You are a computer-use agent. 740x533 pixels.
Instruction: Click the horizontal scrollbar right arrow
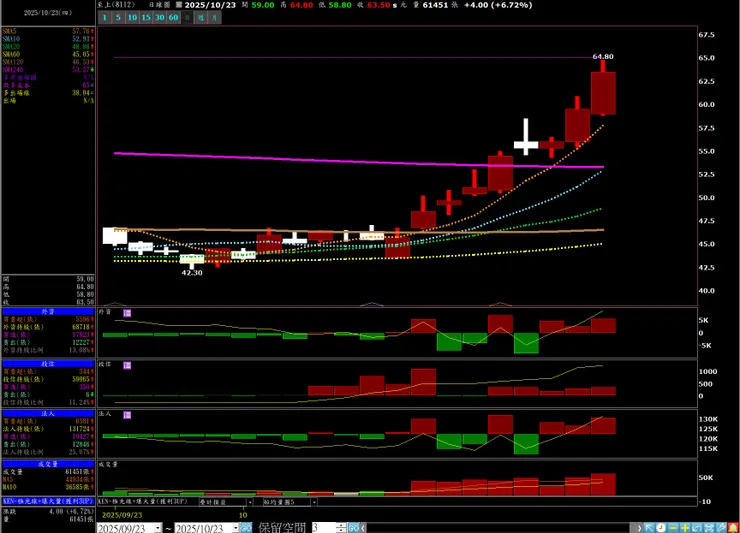(639, 528)
